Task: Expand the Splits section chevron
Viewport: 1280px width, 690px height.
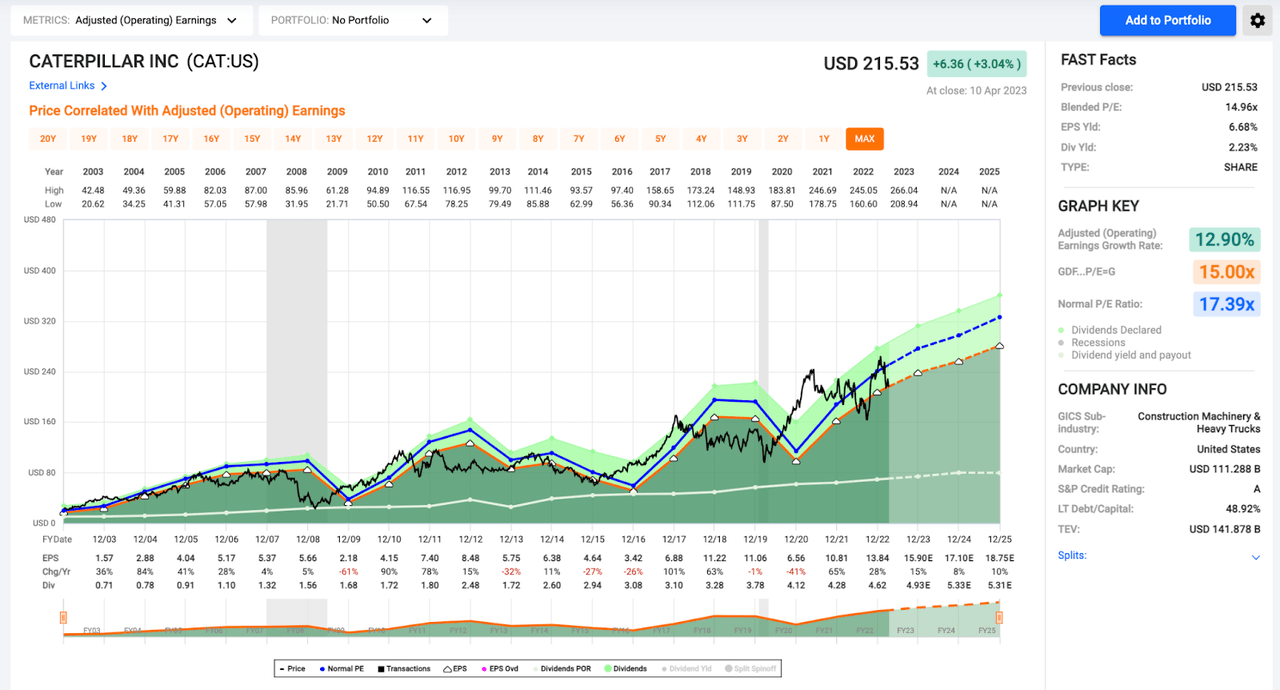Action: [x=1256, y=558]
